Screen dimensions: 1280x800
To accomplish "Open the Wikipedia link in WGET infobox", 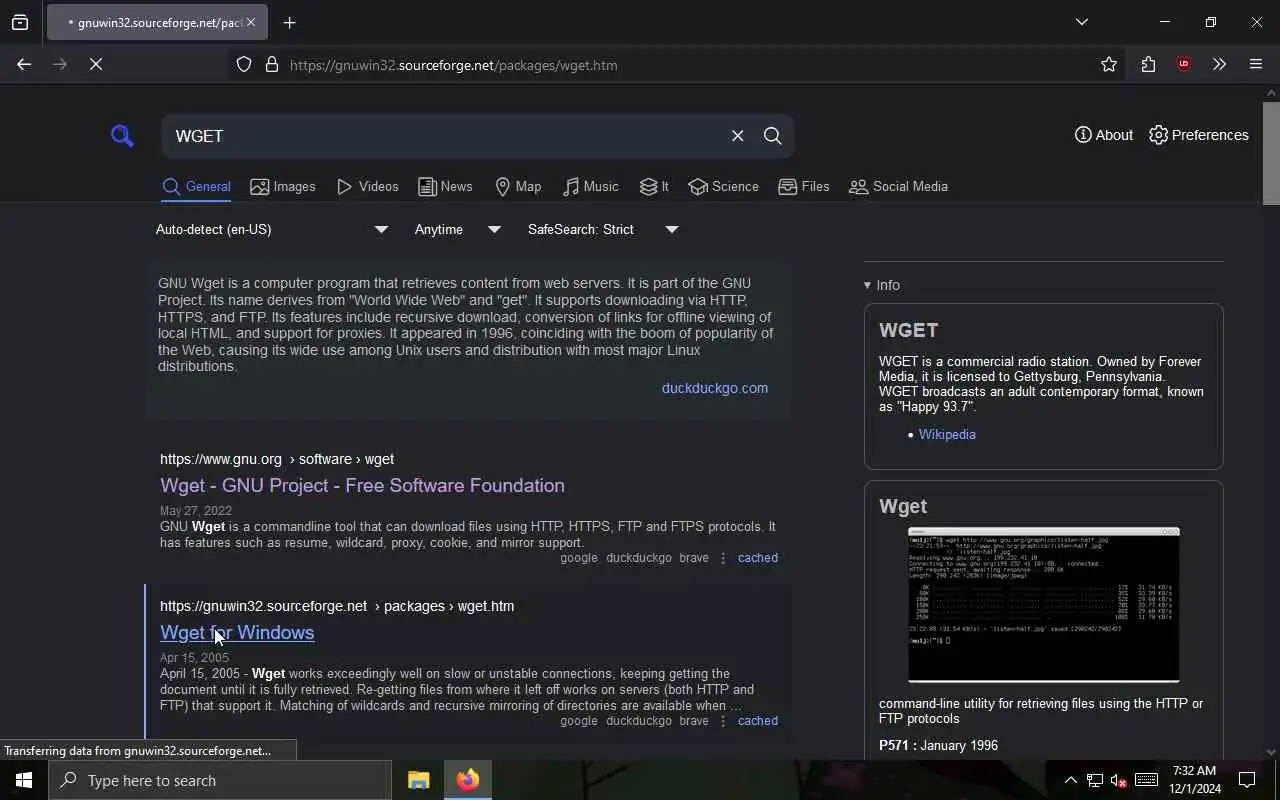I will click(947, 435).
